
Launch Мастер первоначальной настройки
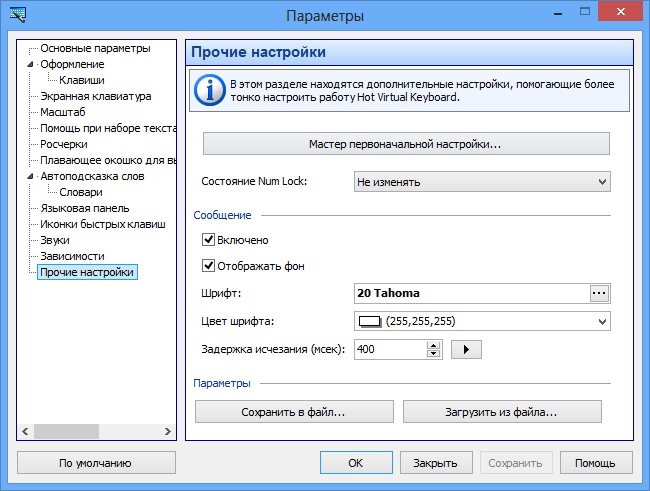pyautogui.click(x=406, y=144)
